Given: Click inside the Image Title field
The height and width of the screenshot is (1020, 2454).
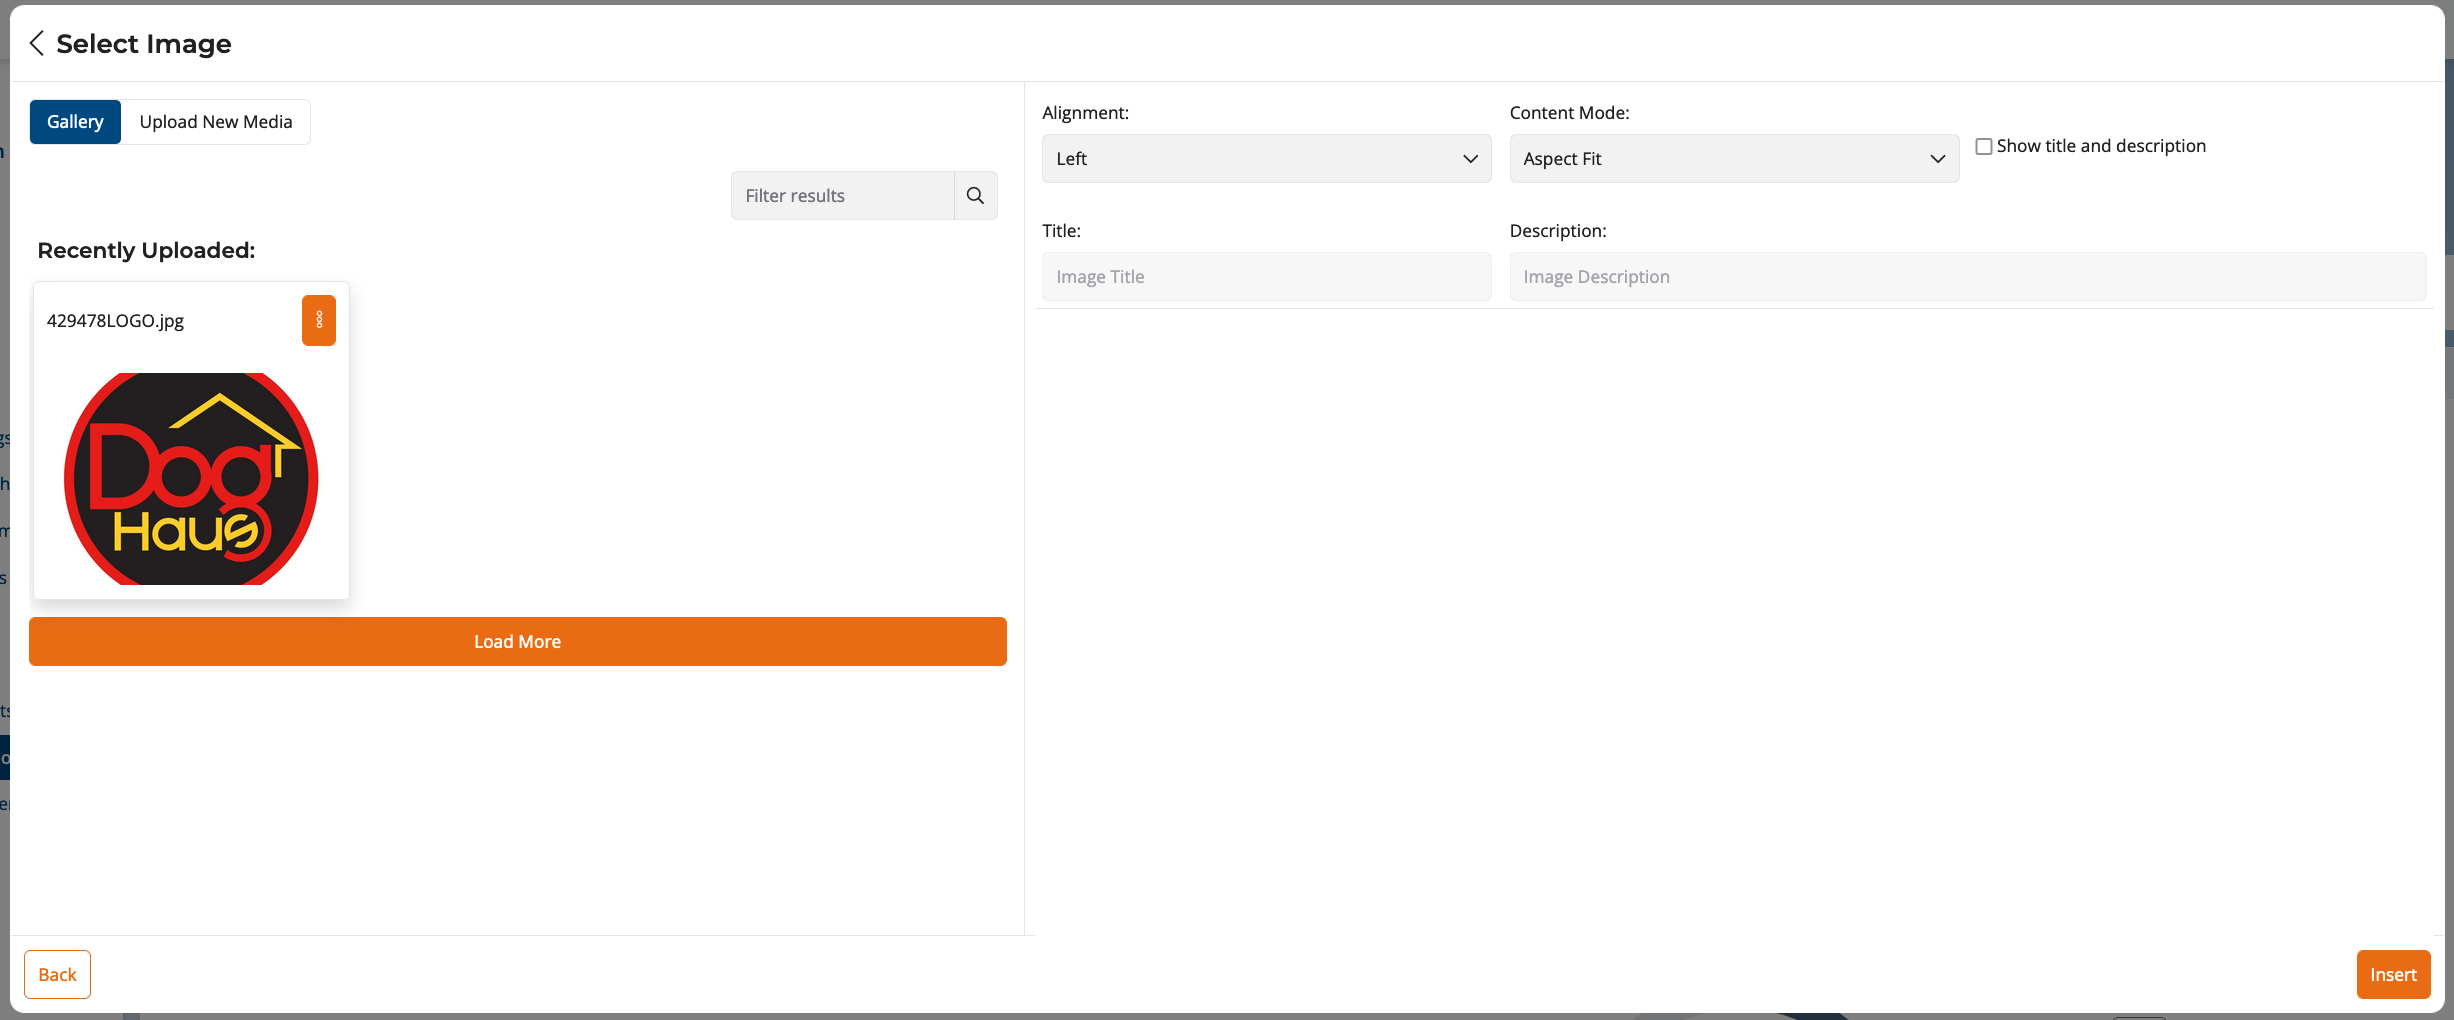Looking at the screenshot, I should tap(1265, 276).
